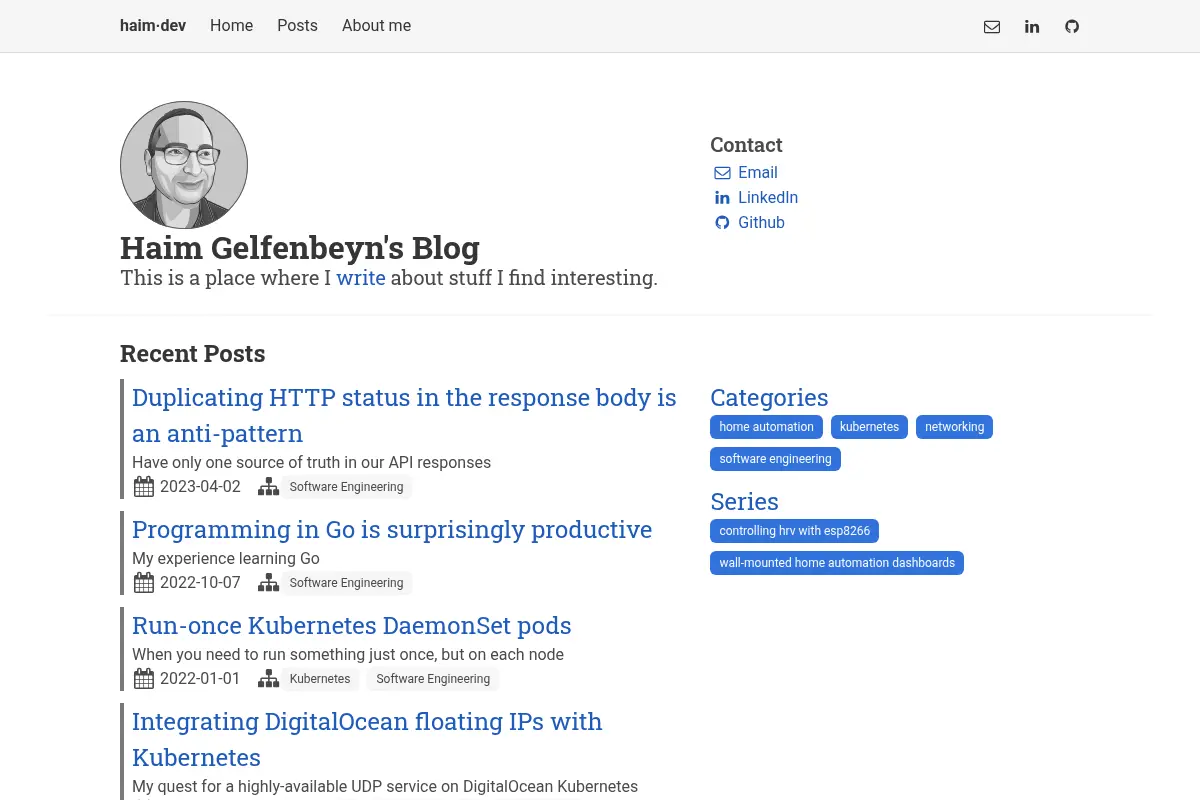Select 'home automation' category tag
Image resolution: width=1200 pixels, height=800 pixels.
tap(766, 427)
